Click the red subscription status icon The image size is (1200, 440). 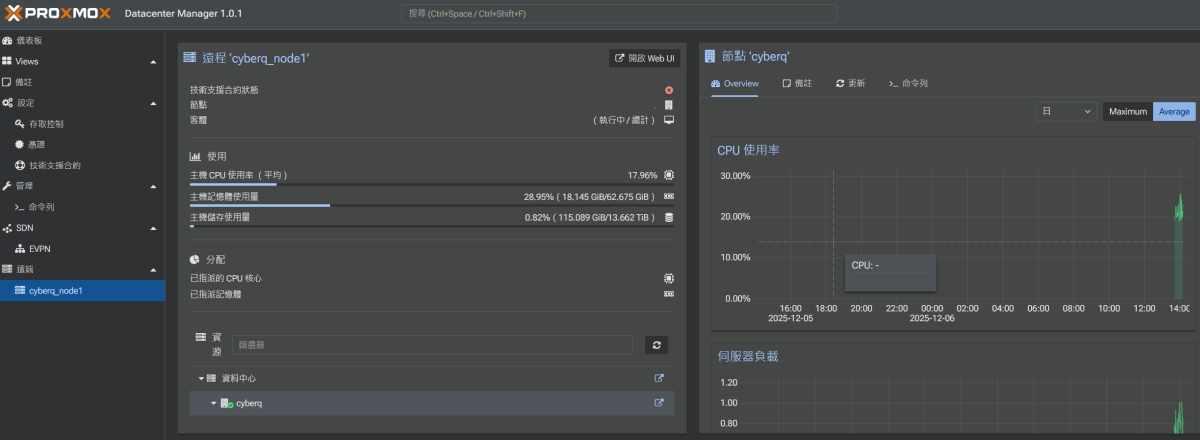pyautogui.click(x=669, y=90)
